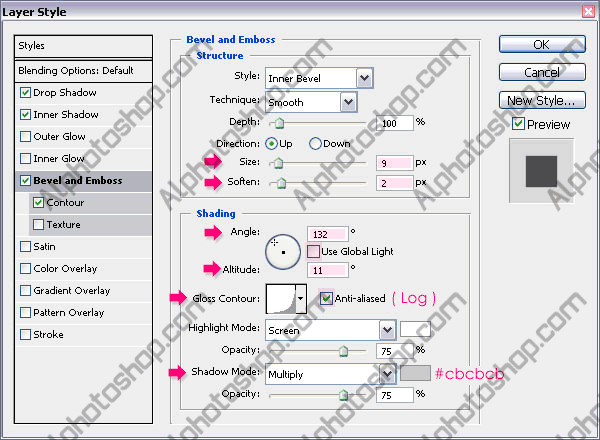Uncheck the Contour checkbox
This screenshot has height=440, width=600.
(38, 202)
